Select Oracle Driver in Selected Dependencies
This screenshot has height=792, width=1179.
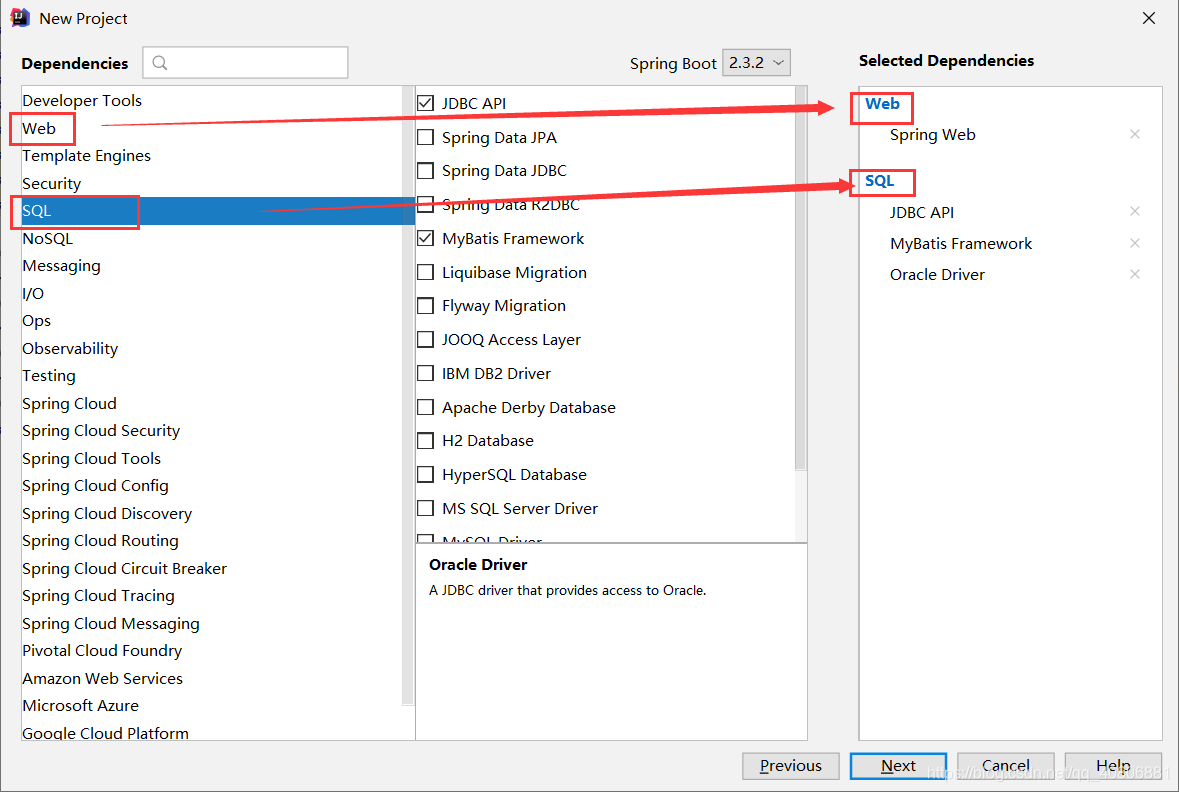tap(937, 275)
